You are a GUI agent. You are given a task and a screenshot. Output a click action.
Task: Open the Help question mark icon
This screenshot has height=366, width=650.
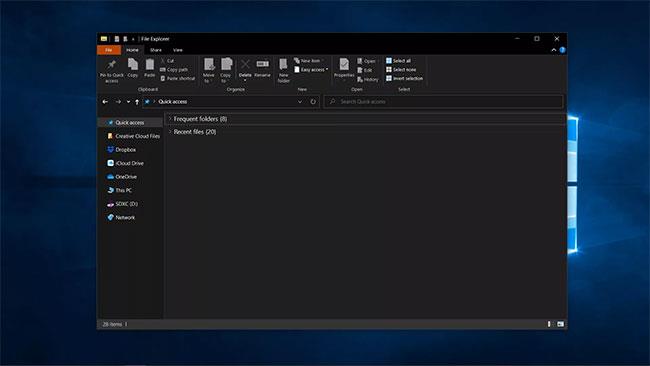click(562, 50)
